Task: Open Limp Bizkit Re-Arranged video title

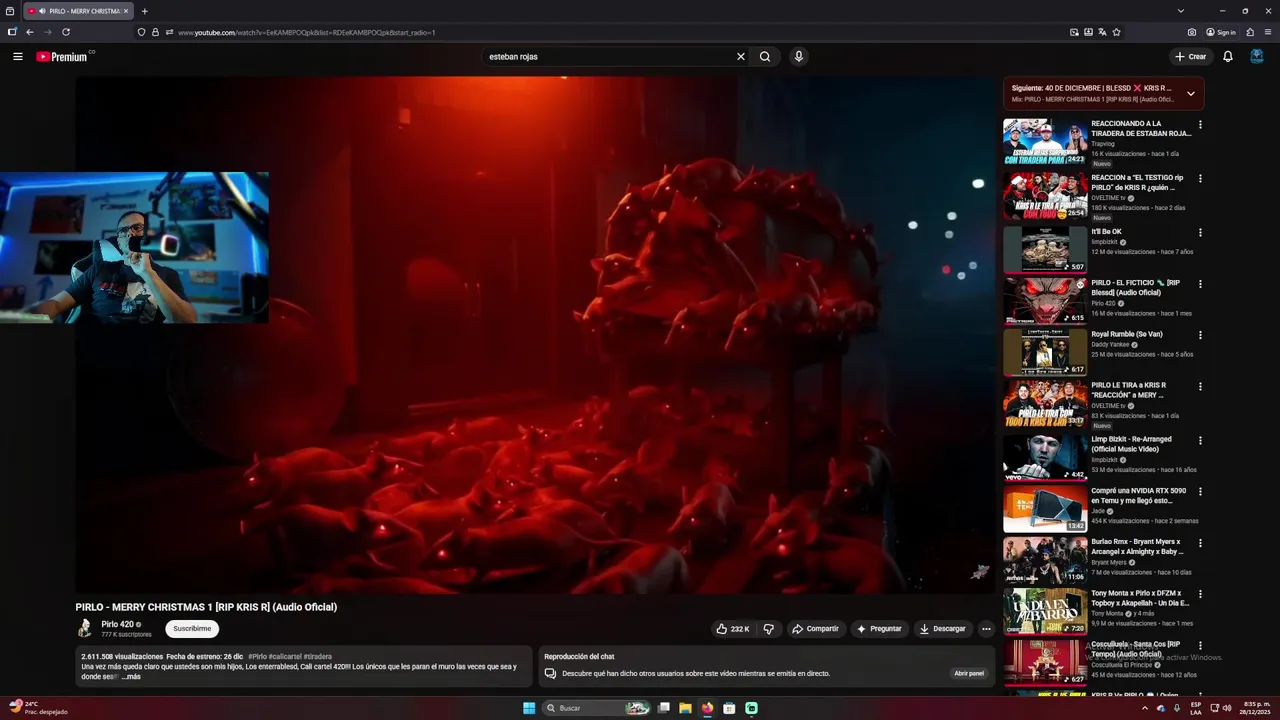Action: pos(1131,444)
